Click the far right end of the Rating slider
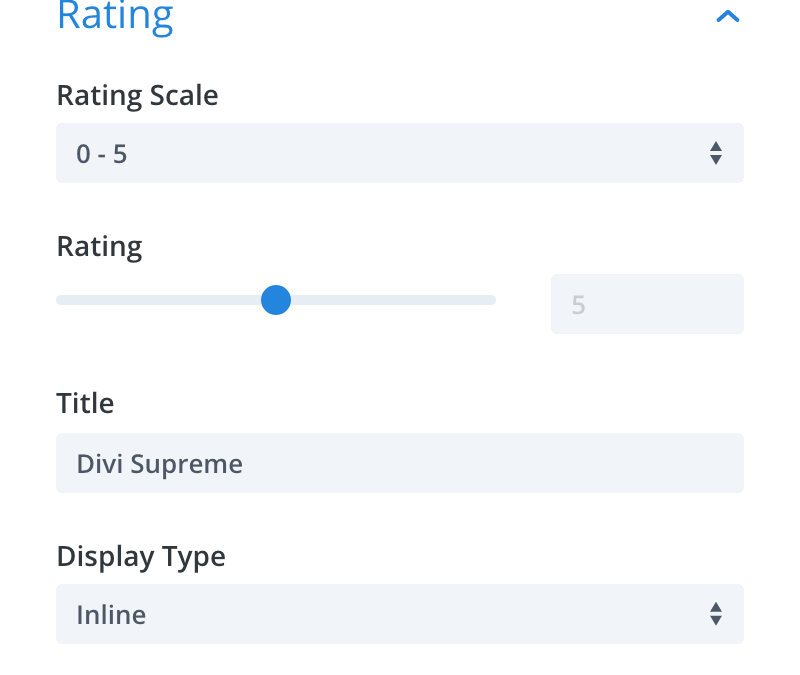The height and width of the screenshot is (675, 800). tap(493, 300)
